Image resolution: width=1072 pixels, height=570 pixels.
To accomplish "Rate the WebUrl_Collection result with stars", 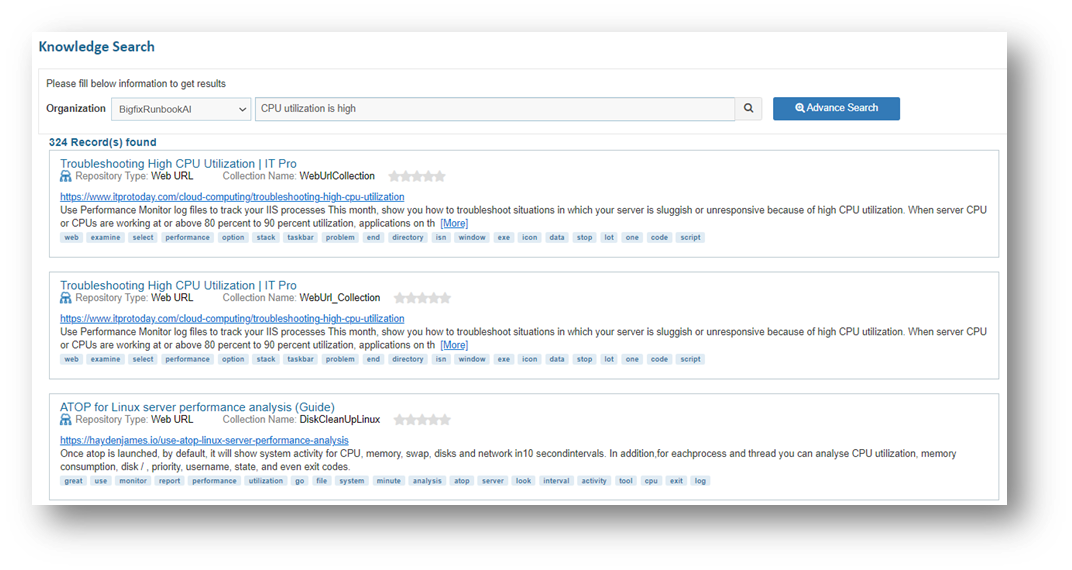I will click(422, 298).
